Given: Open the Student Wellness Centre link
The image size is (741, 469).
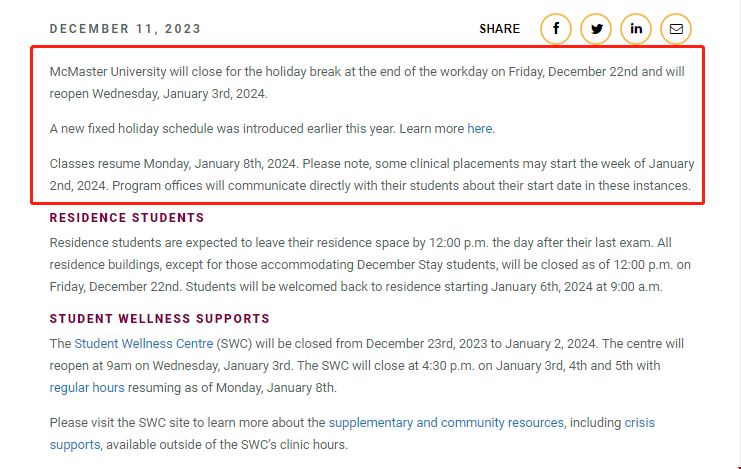Looking at the screenshot, I should pos(143,343).
